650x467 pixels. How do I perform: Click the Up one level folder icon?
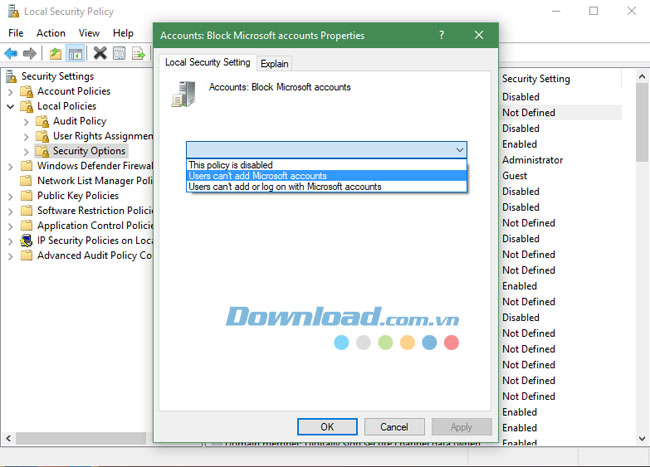55,53
